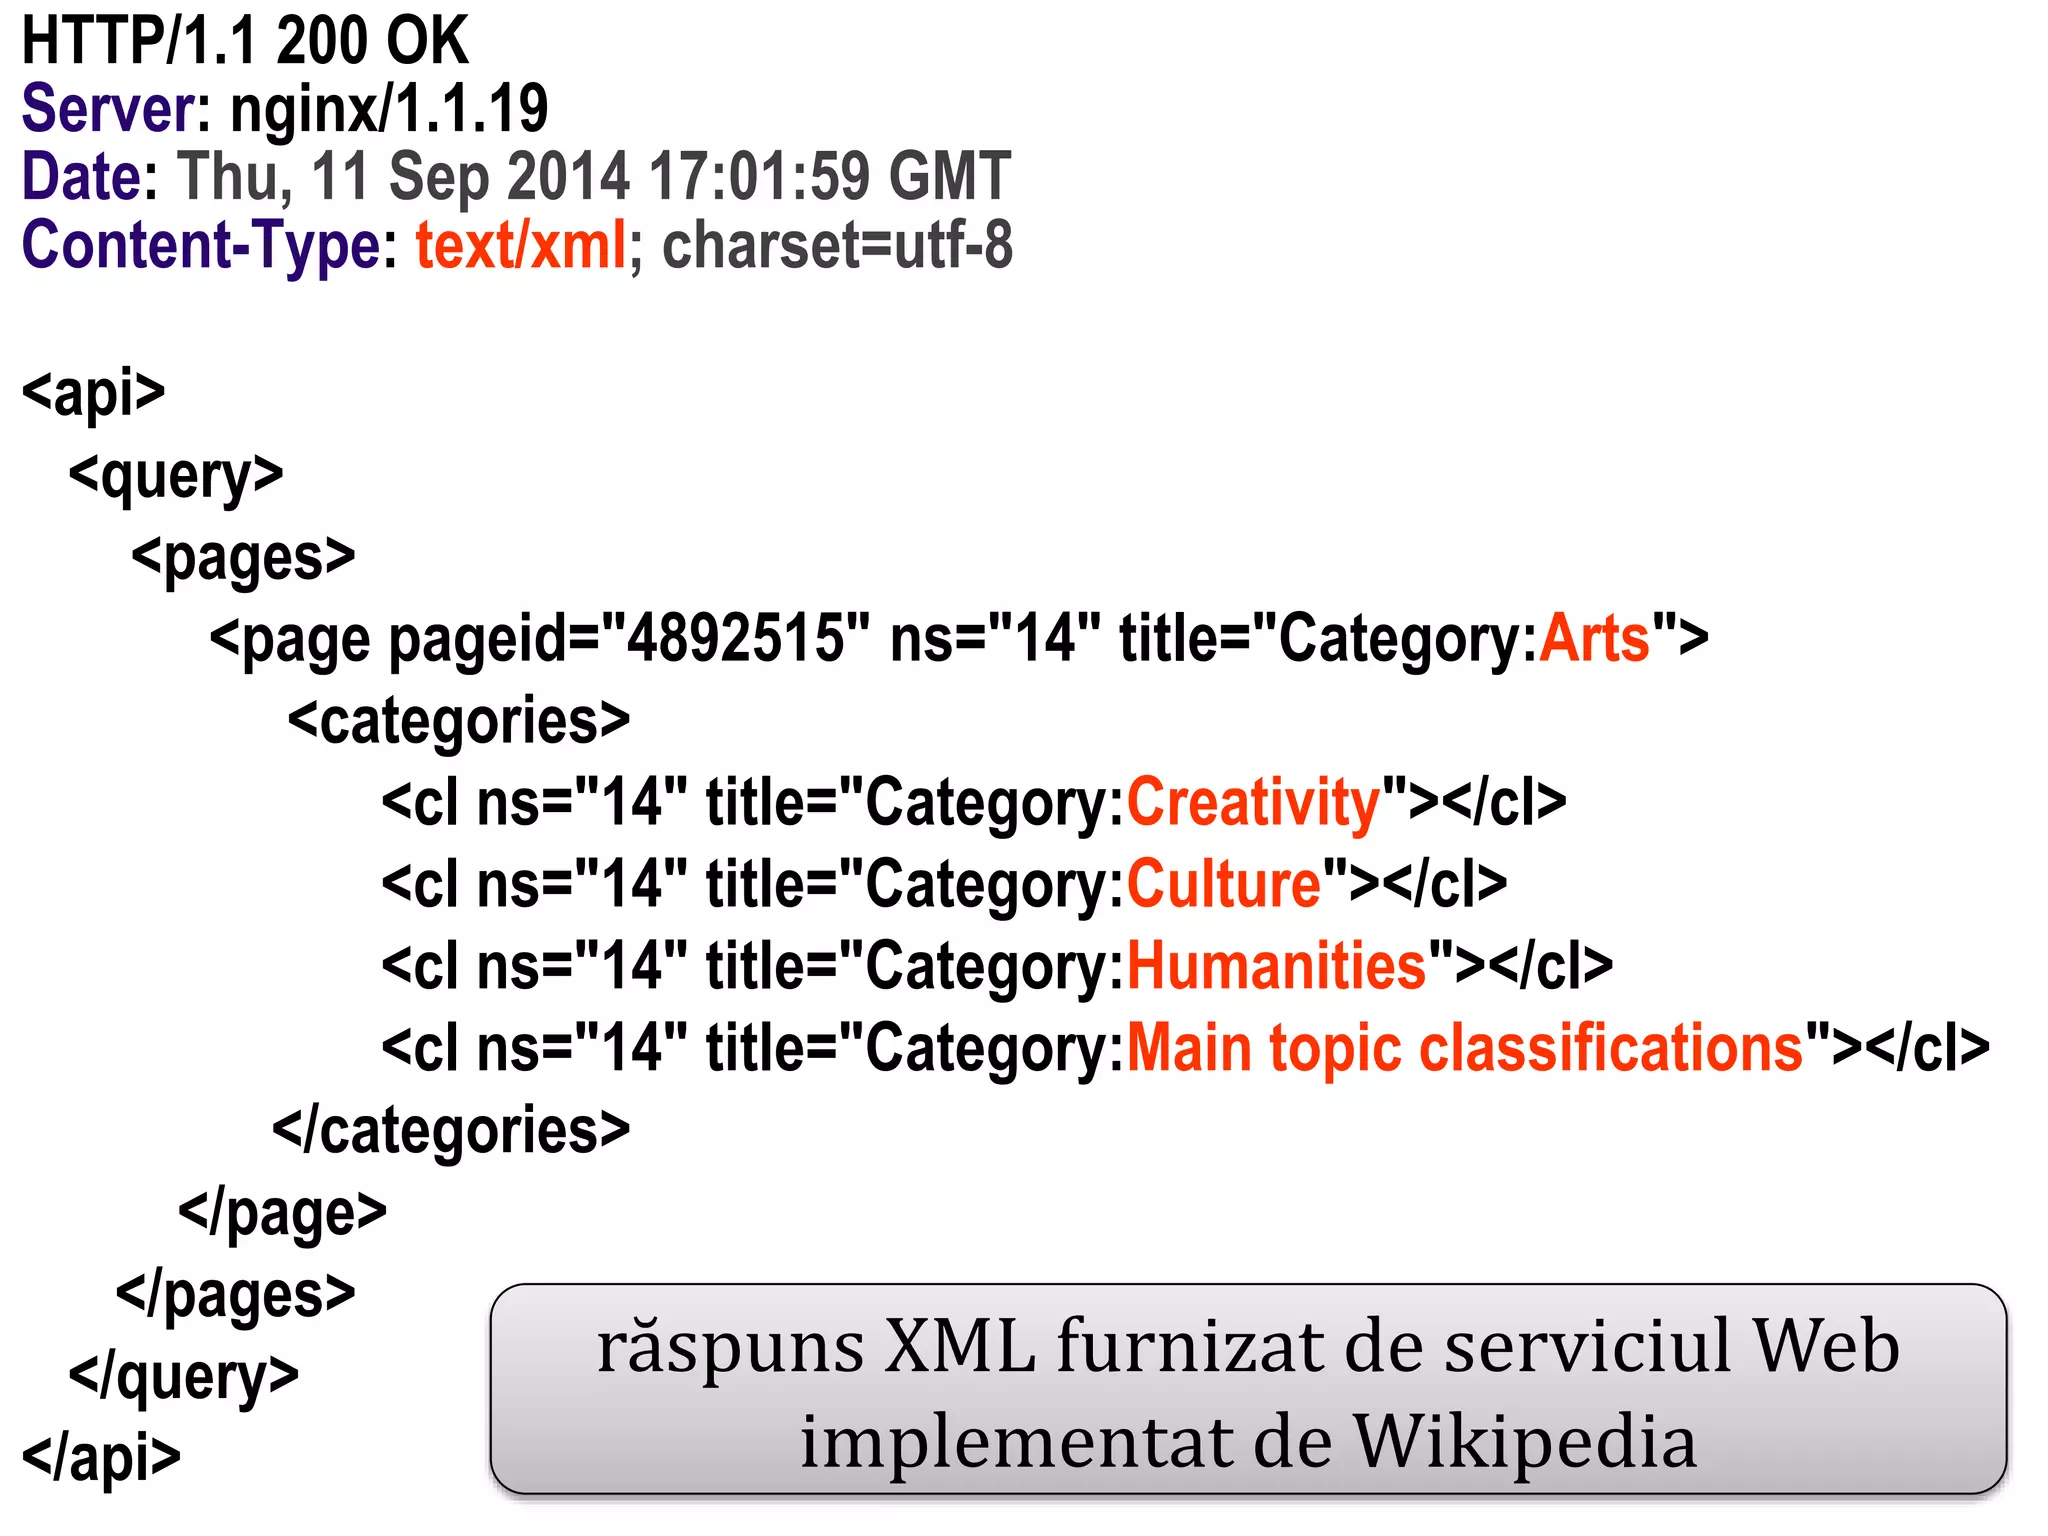
Task: Click the pageid 4892515 attribute
Action: click(629, 639)
